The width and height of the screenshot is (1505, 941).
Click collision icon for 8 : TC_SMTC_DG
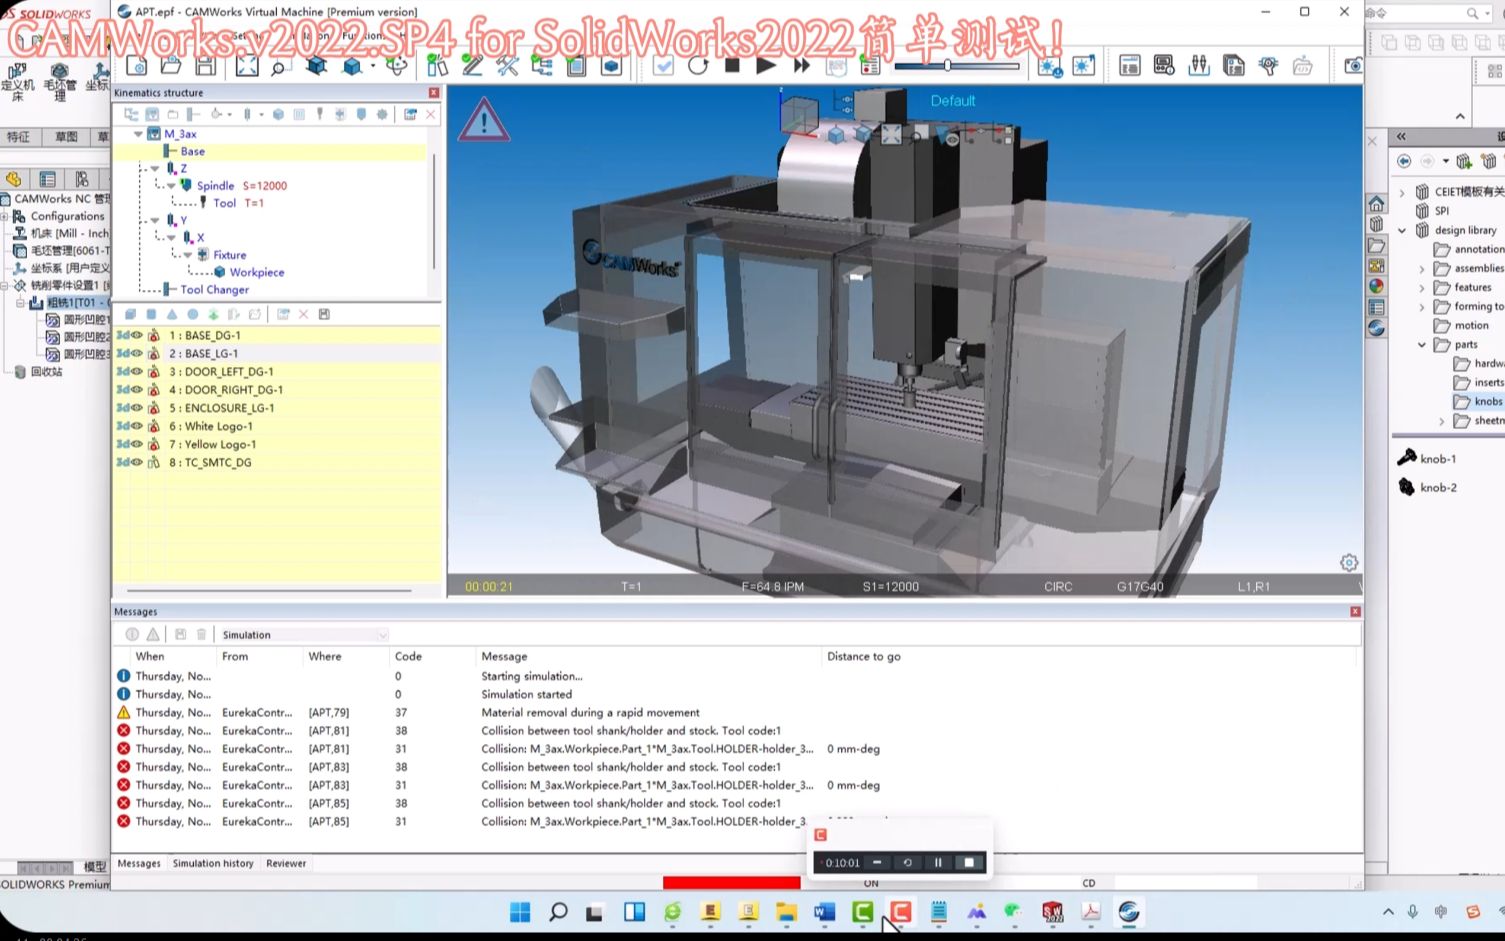coord(154,463)
